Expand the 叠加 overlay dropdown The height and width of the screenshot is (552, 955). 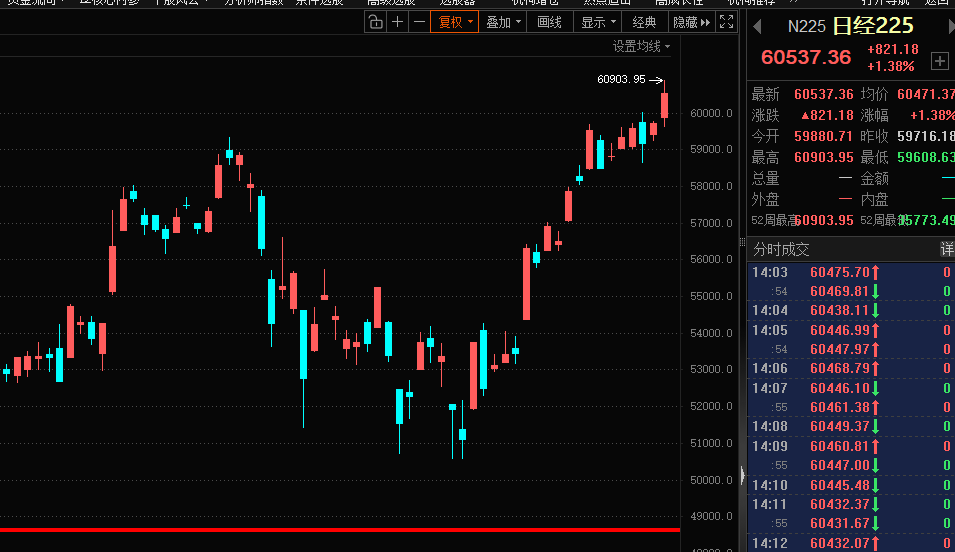tap(503, 22)
